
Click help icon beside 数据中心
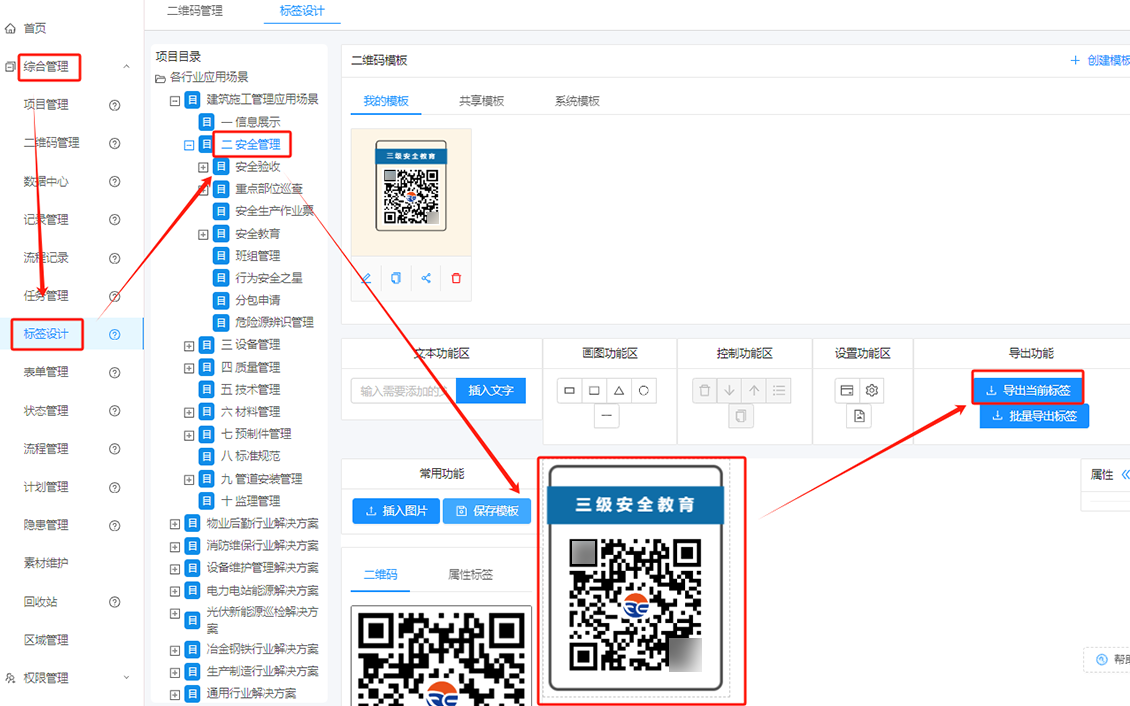click(114, 182)
